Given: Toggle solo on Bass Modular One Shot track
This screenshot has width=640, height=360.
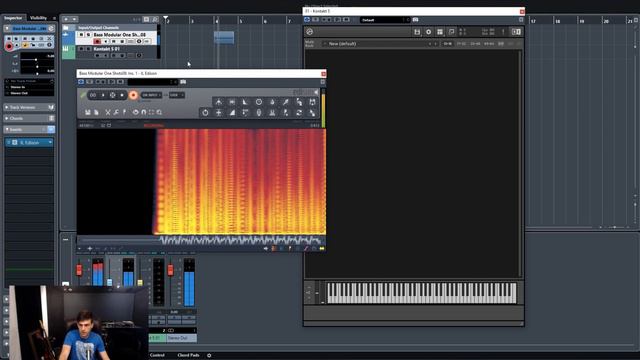Looking at the screenshot, I should [x=88, y=35].
